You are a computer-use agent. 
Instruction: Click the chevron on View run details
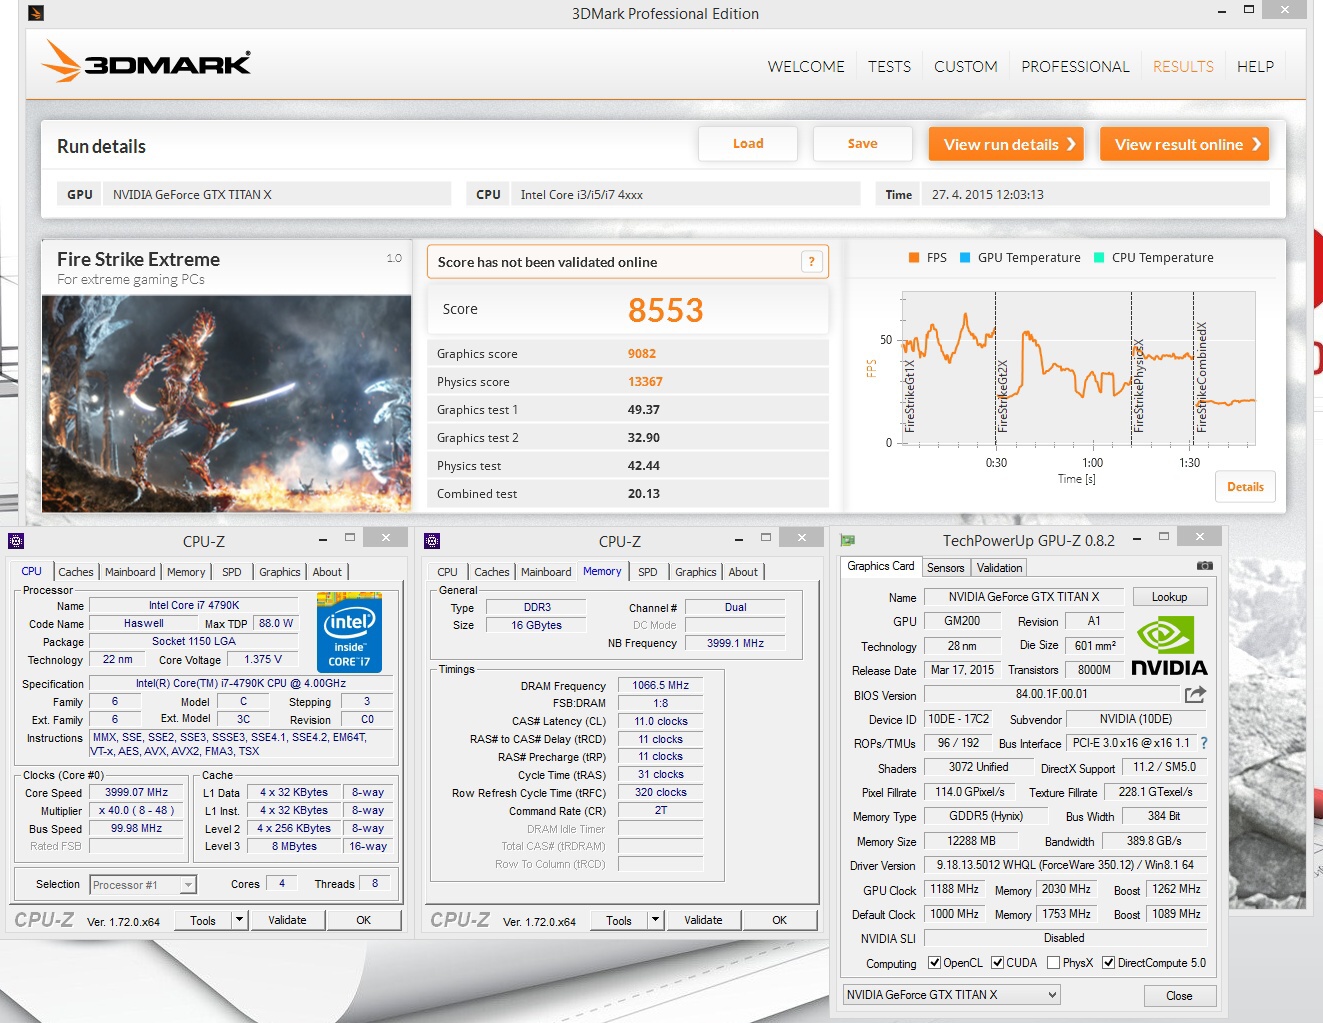[1071, 144]
